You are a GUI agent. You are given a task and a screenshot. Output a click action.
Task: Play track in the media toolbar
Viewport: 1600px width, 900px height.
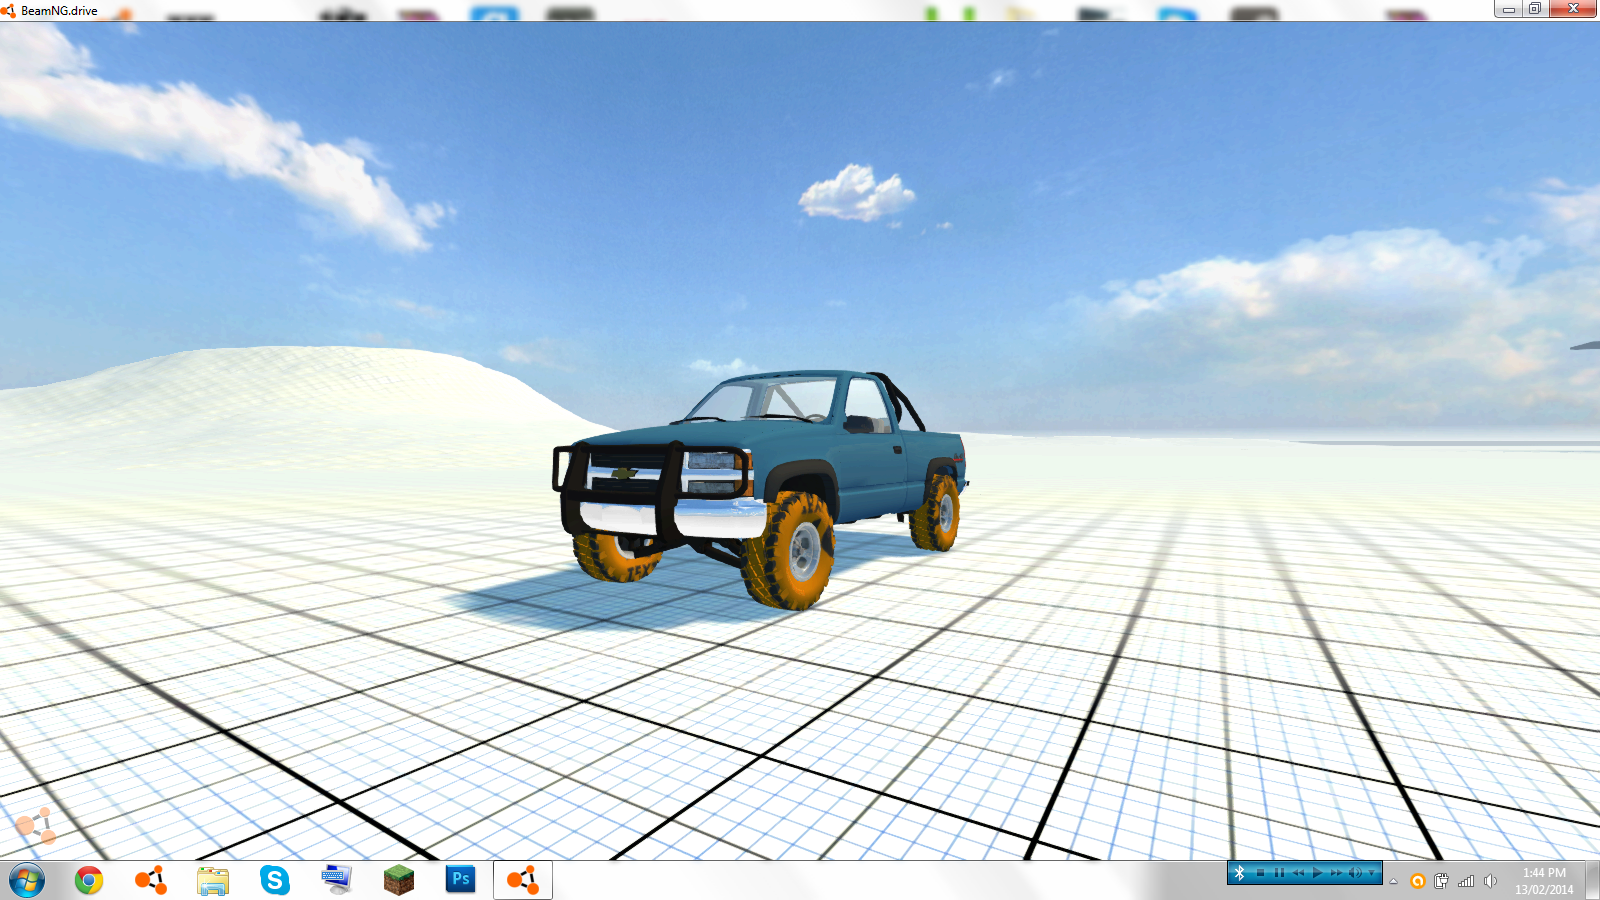coord(1318,873)
